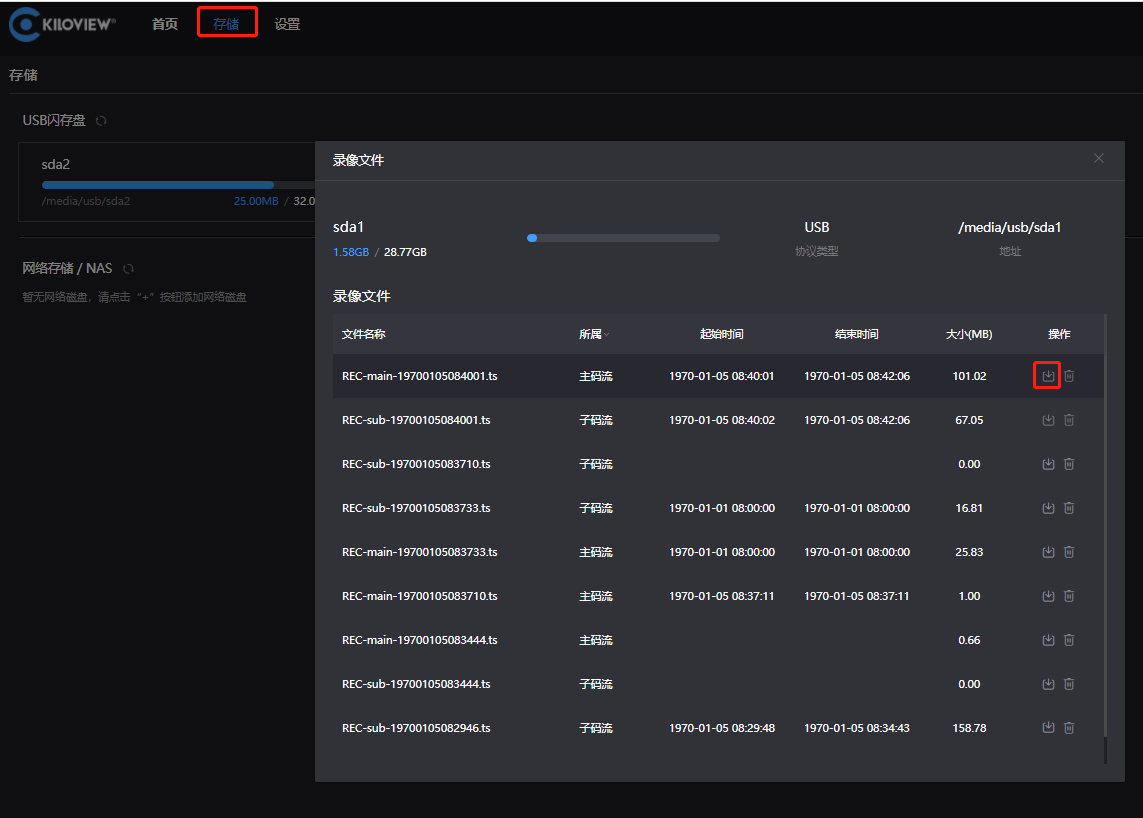Select file name REC-main-19700105084001.ts
The image size is (1143, 818).
pos(420,376)
